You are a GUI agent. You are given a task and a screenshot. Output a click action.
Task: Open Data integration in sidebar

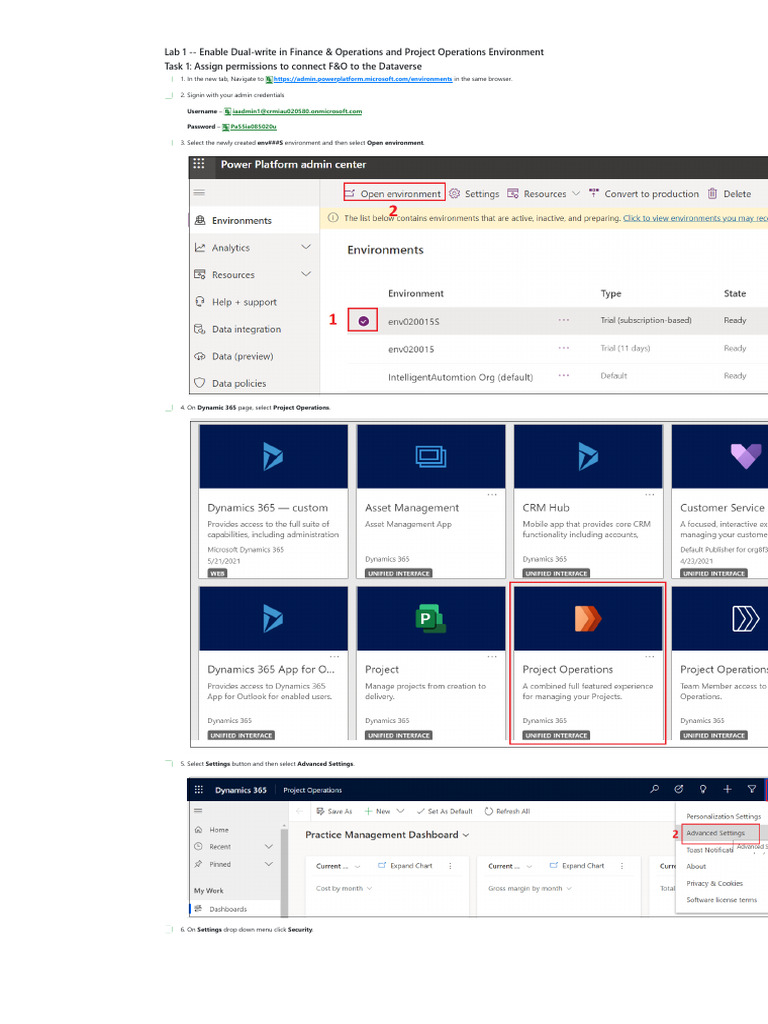click(246, 329)
